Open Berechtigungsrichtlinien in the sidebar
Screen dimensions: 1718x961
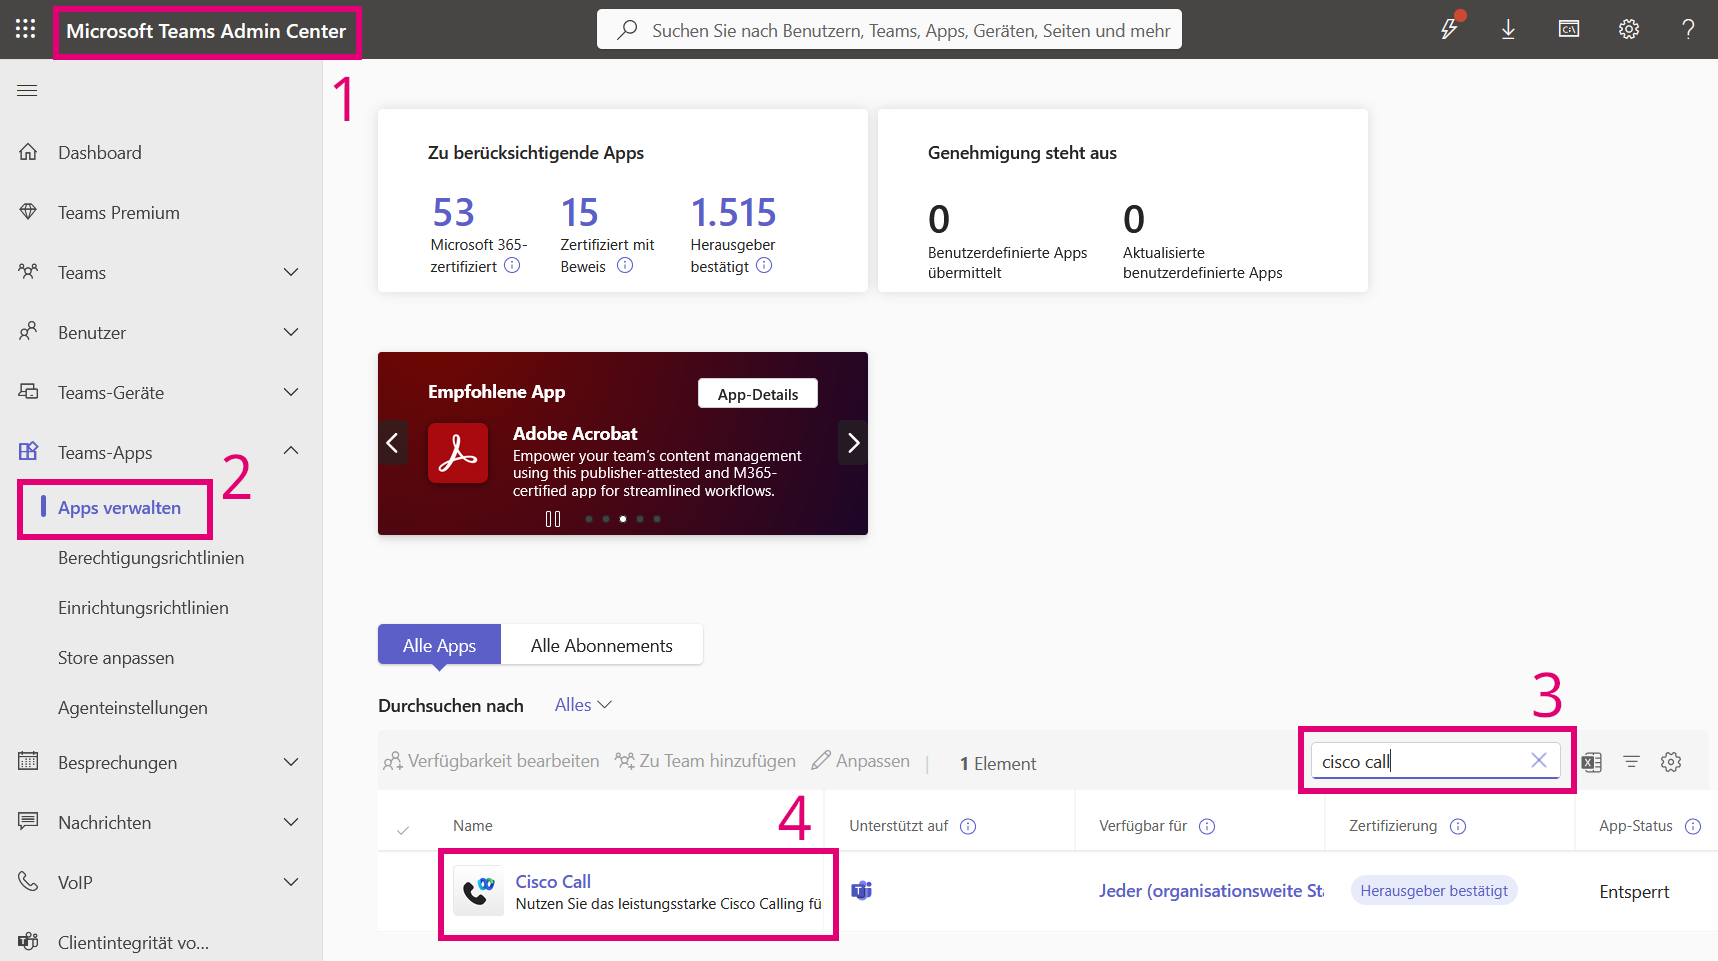pyautogui.click(x=151, y=557)
